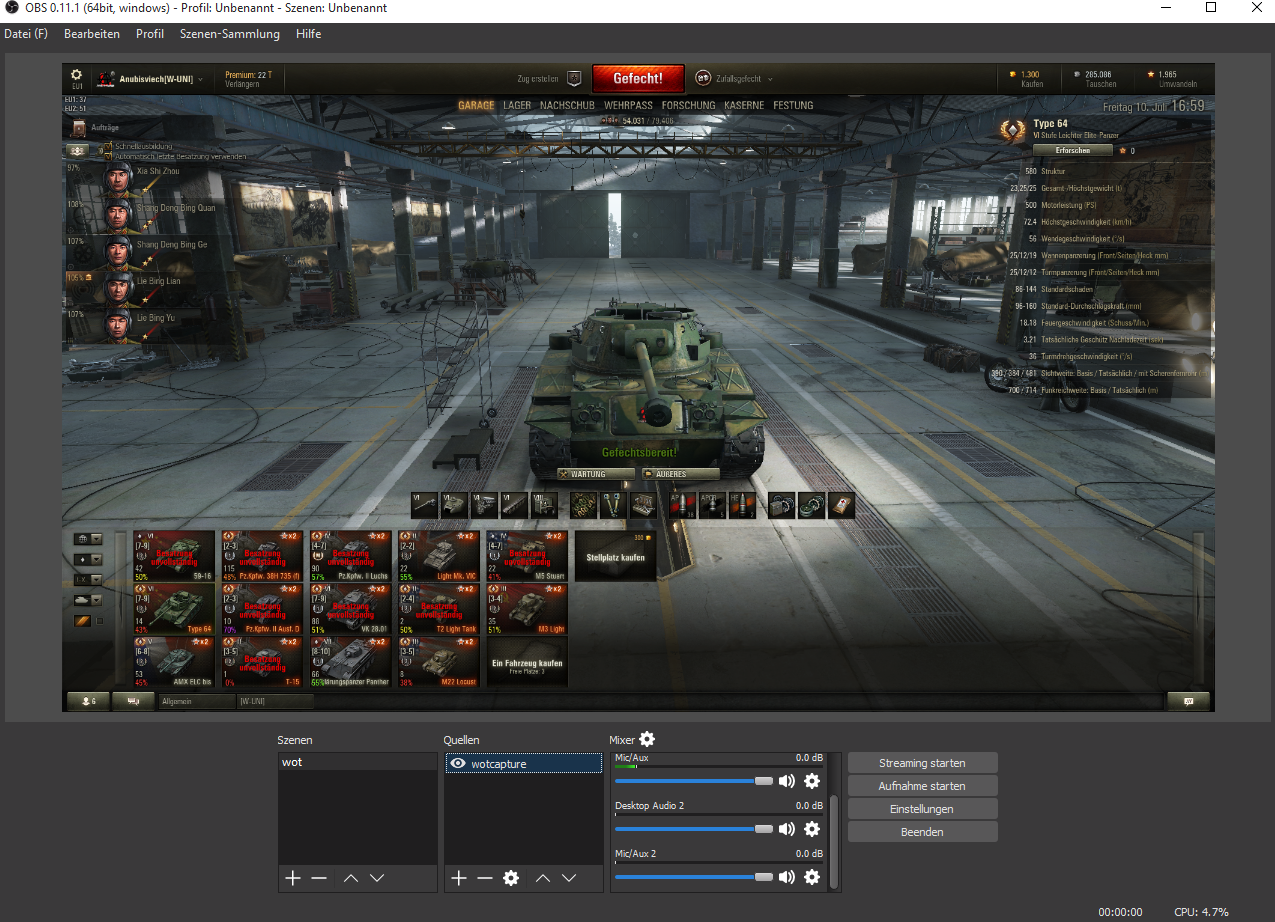Click the red Gefecht! button in game preview

(638, 78)
